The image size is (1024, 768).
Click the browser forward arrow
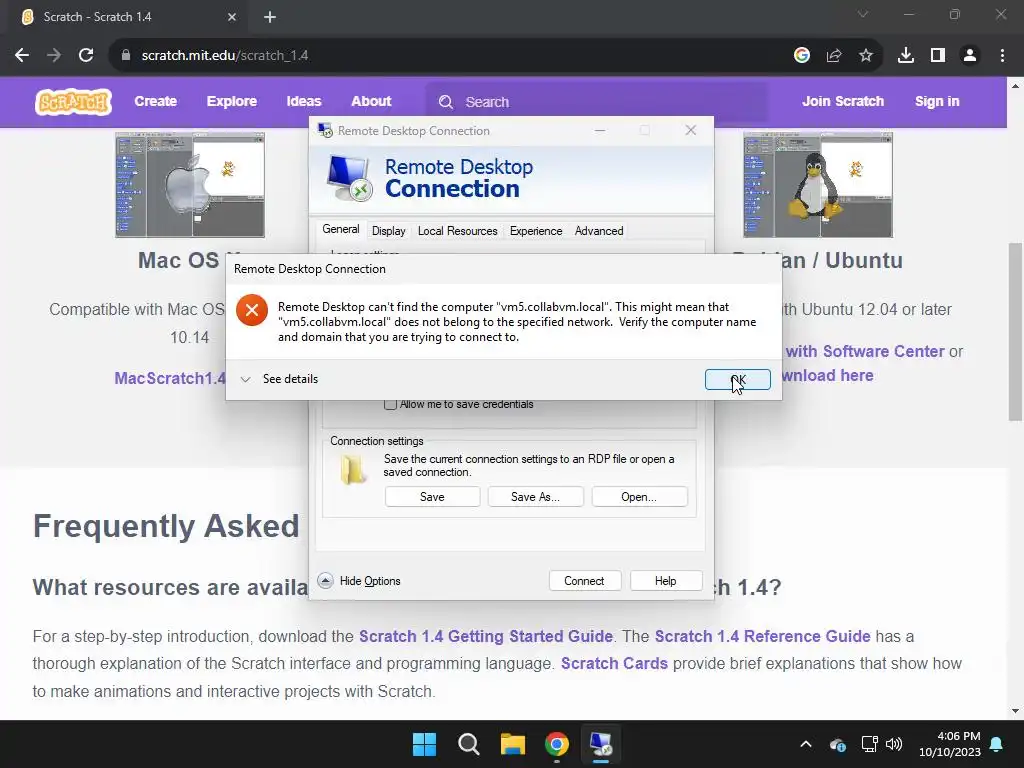click(x=54, y=56)
